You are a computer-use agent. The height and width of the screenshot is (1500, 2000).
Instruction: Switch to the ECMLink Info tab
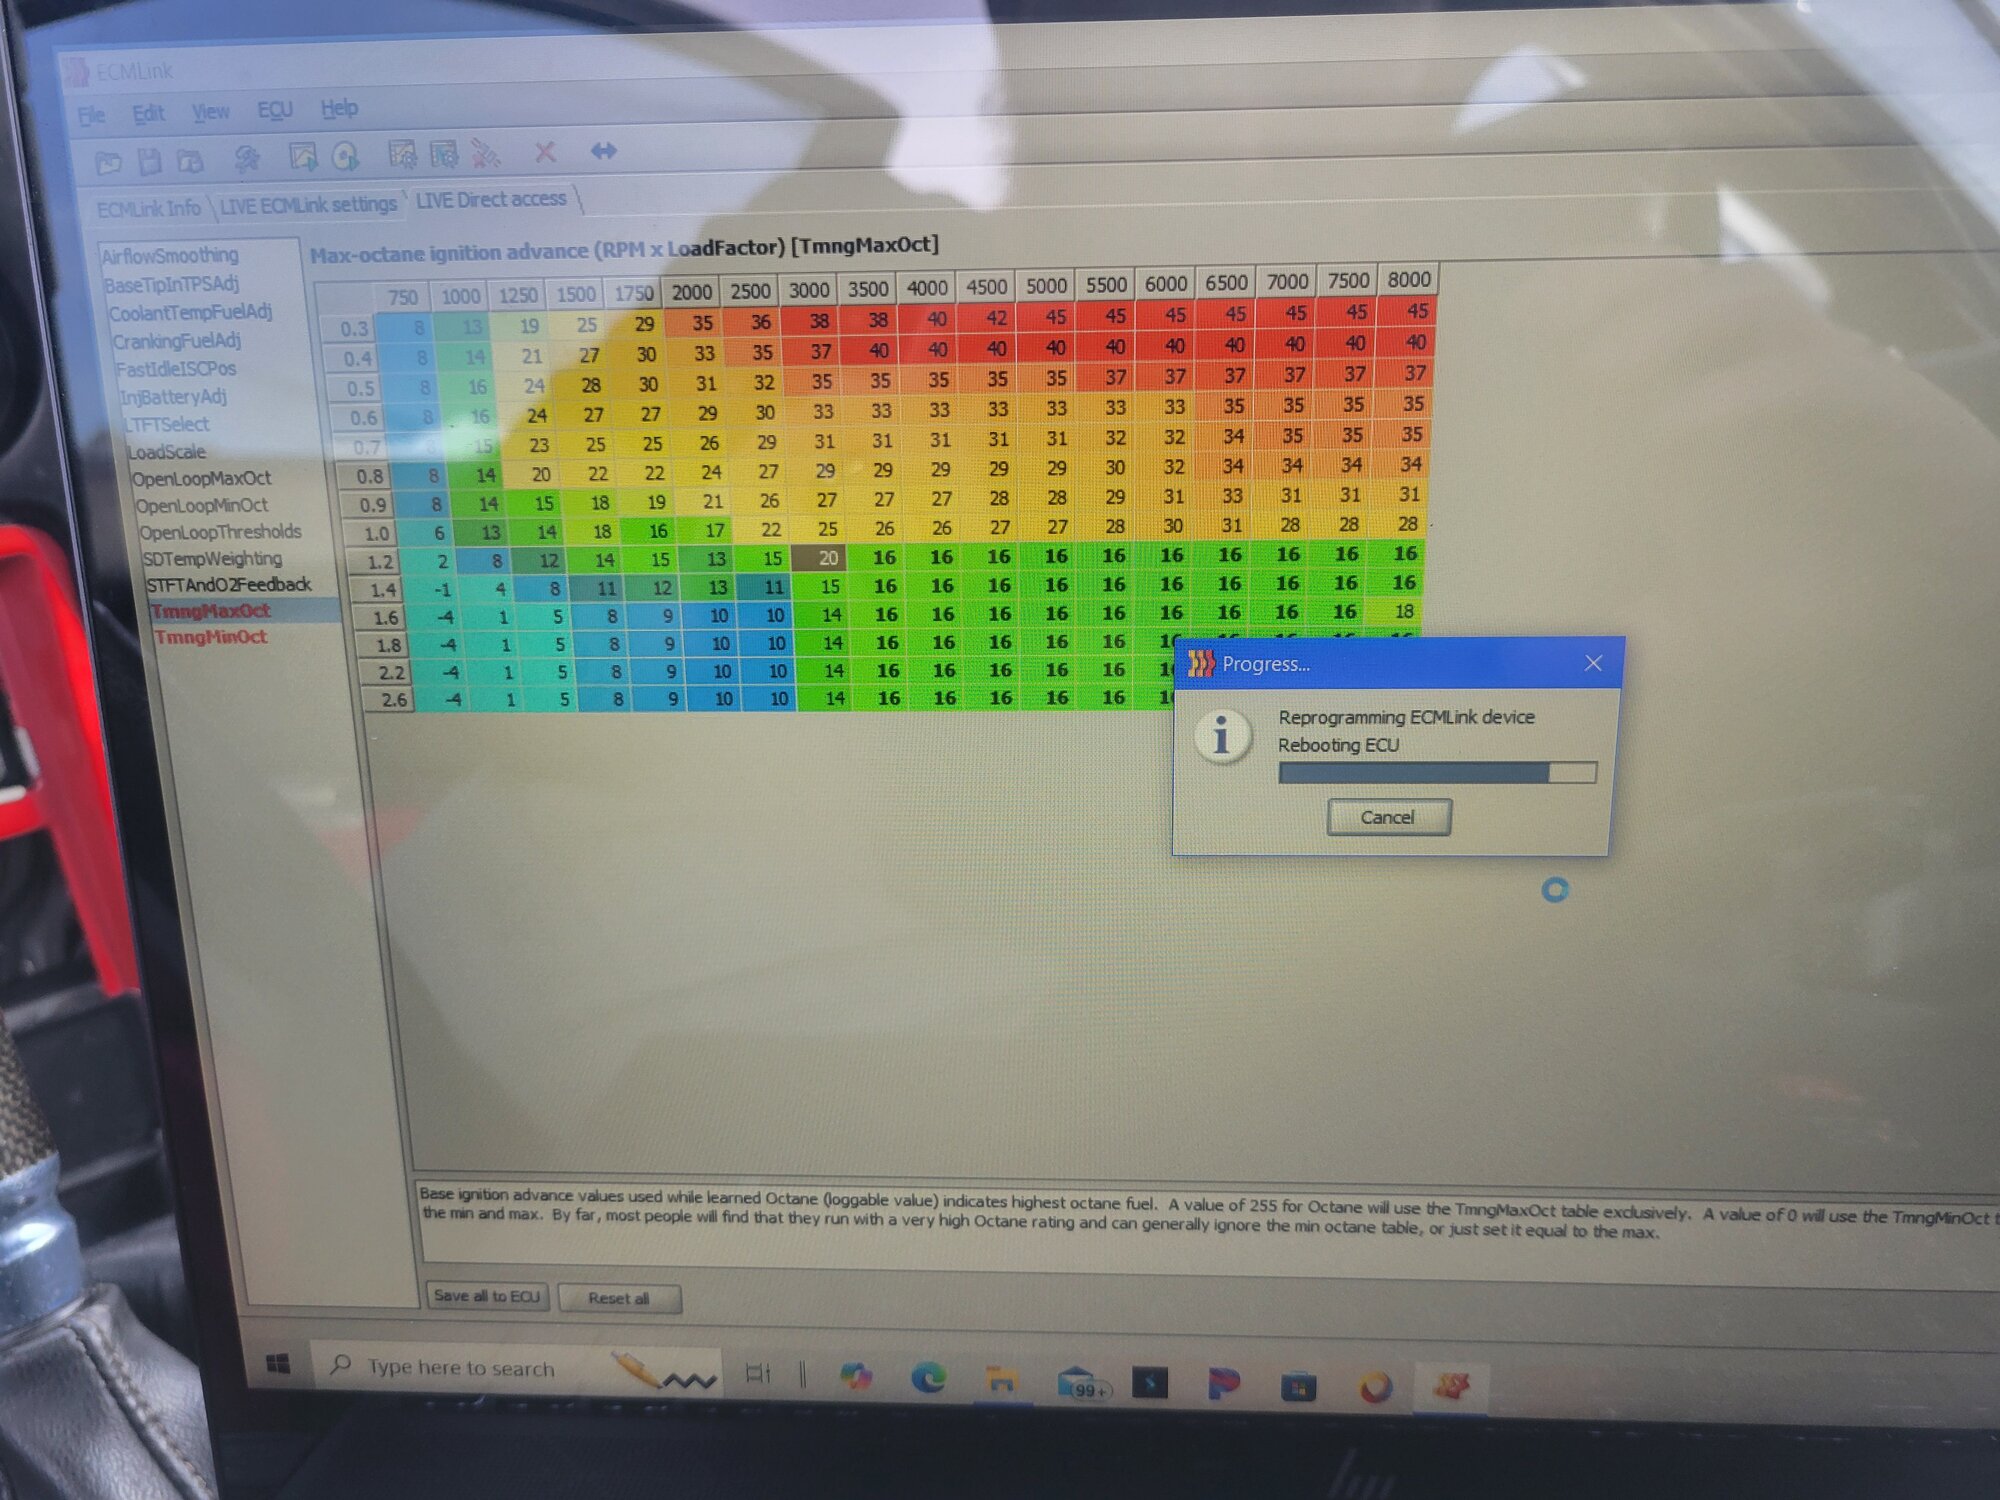coord(148,209)
